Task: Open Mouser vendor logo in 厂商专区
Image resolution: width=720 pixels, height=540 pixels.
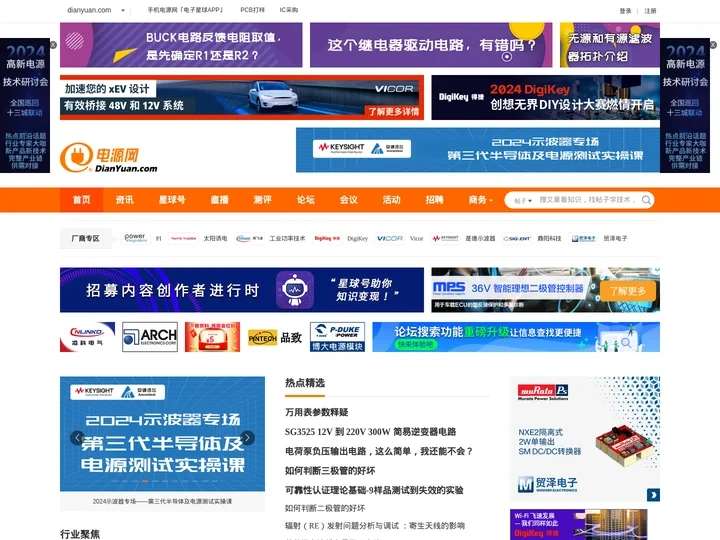Action: point(584,238)
